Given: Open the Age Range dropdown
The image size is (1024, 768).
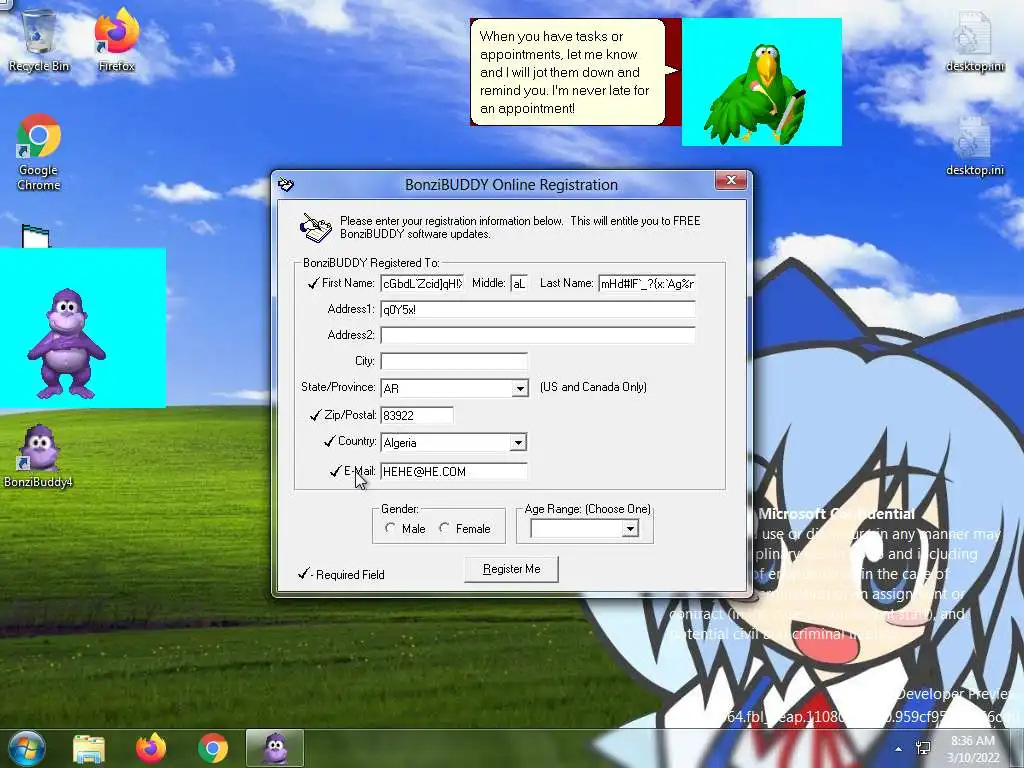Looking at the screenshot, I should (x=630, y=529).
